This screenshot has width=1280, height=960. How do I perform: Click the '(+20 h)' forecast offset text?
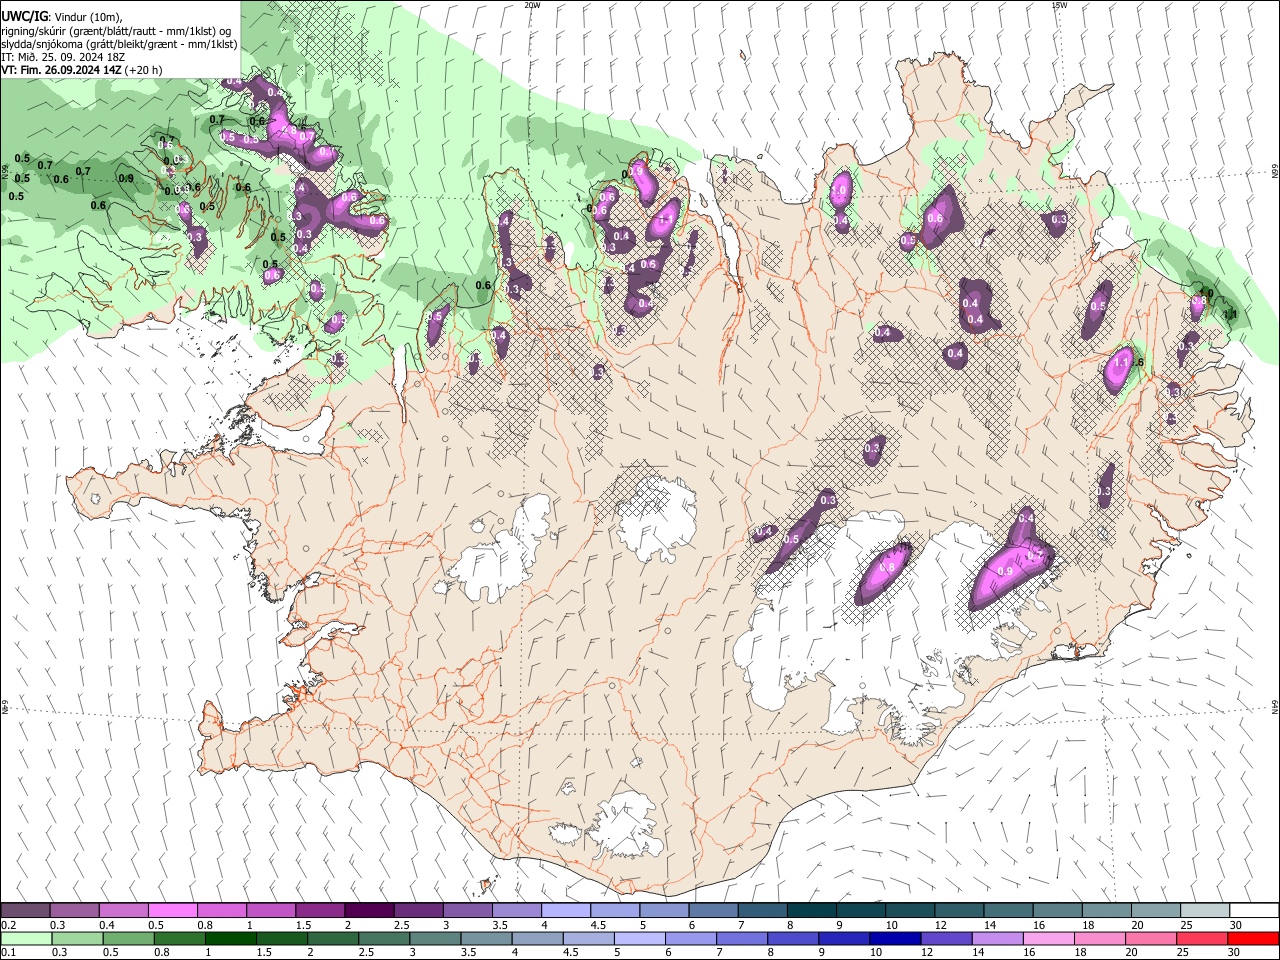pyautogui.click(x=144, y=70)
